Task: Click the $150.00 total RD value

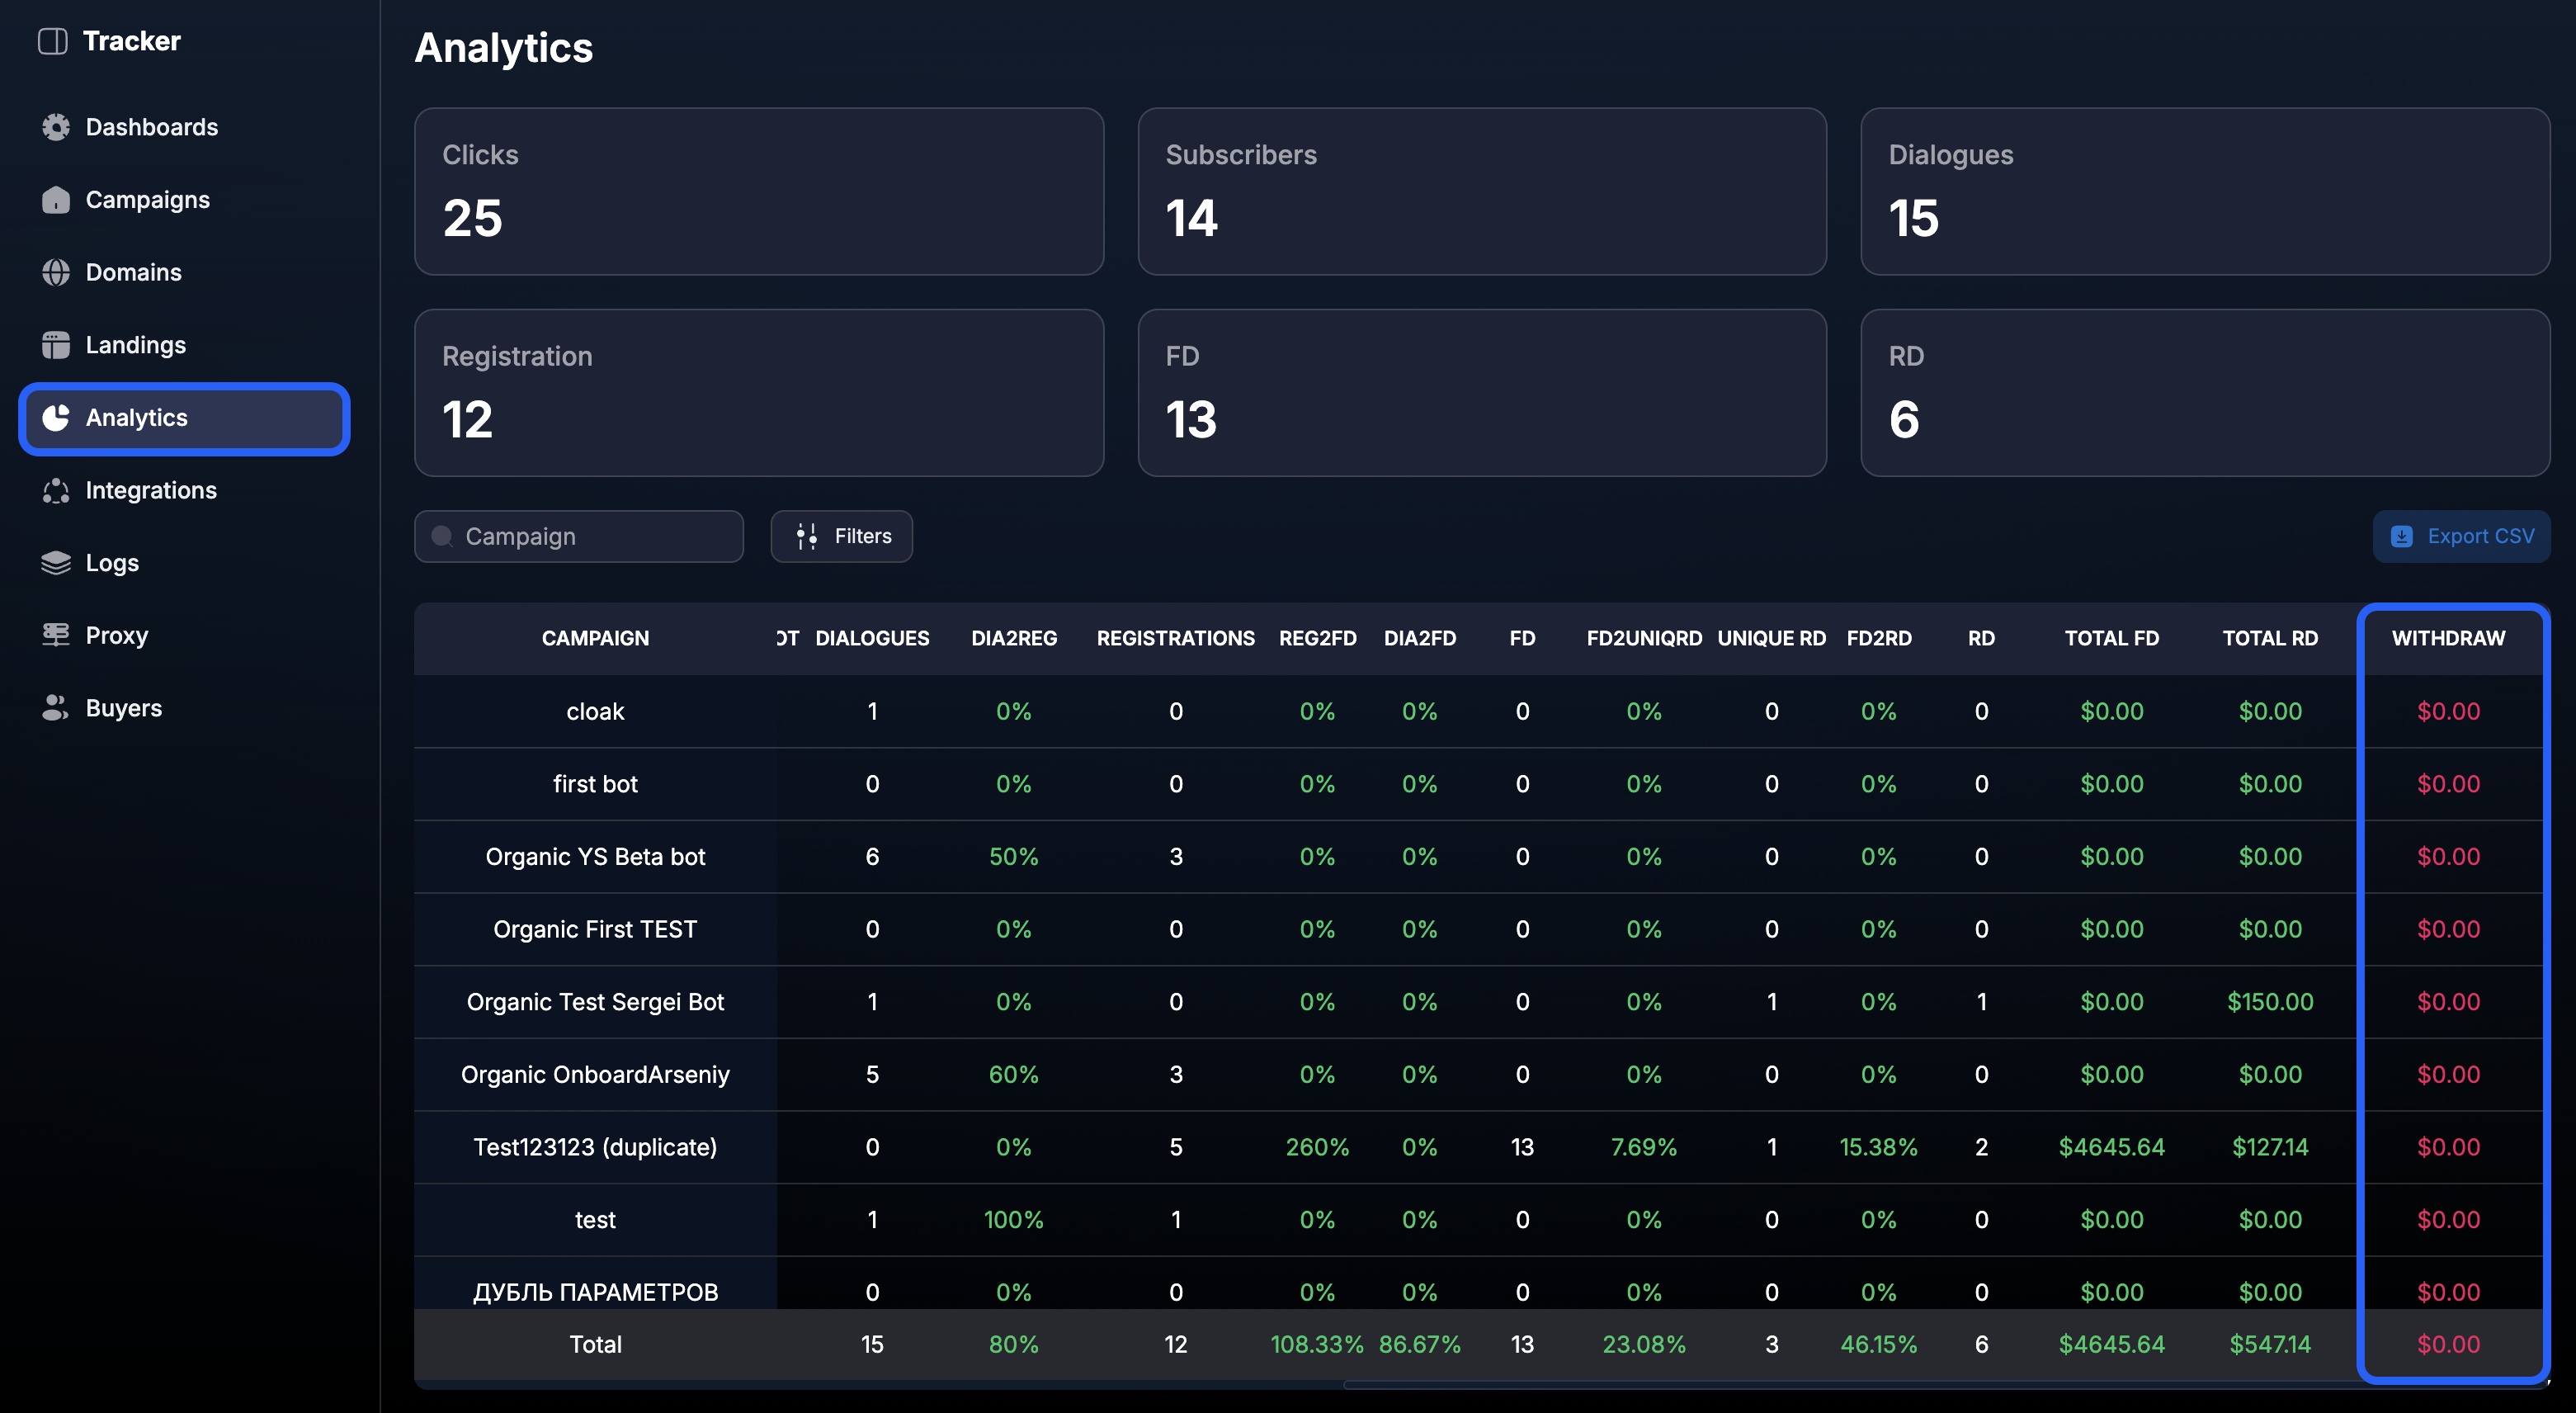Action: coord(2269,1002)
